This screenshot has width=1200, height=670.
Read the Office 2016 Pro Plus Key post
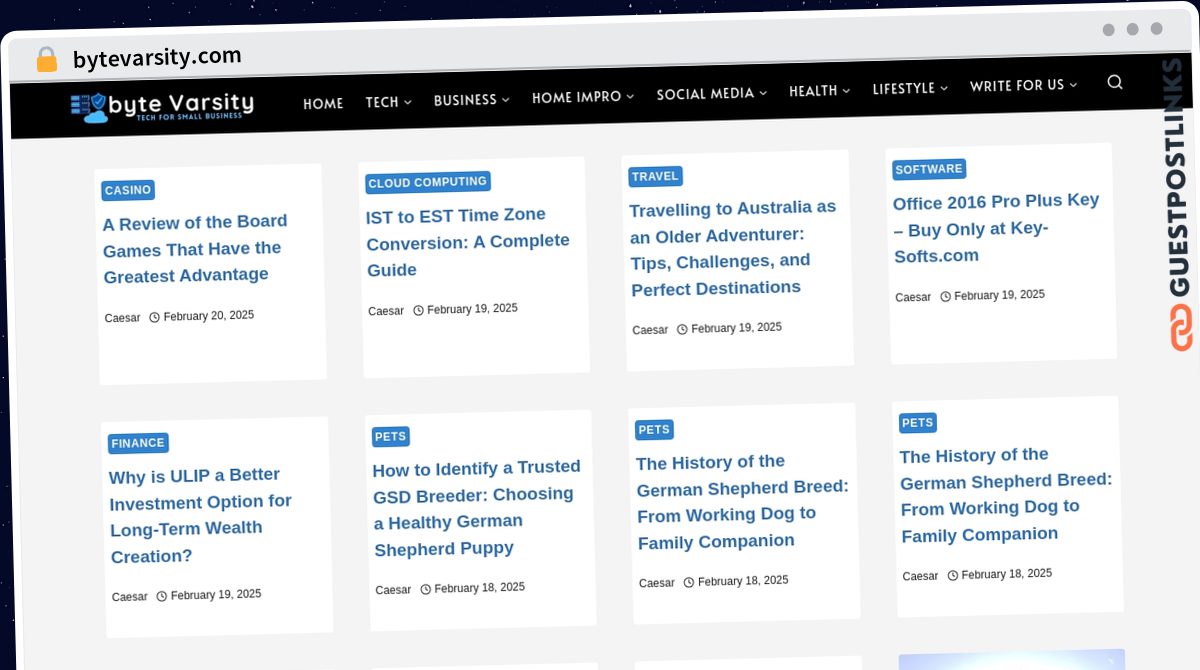pyautogui.click(x=996, y=228)
